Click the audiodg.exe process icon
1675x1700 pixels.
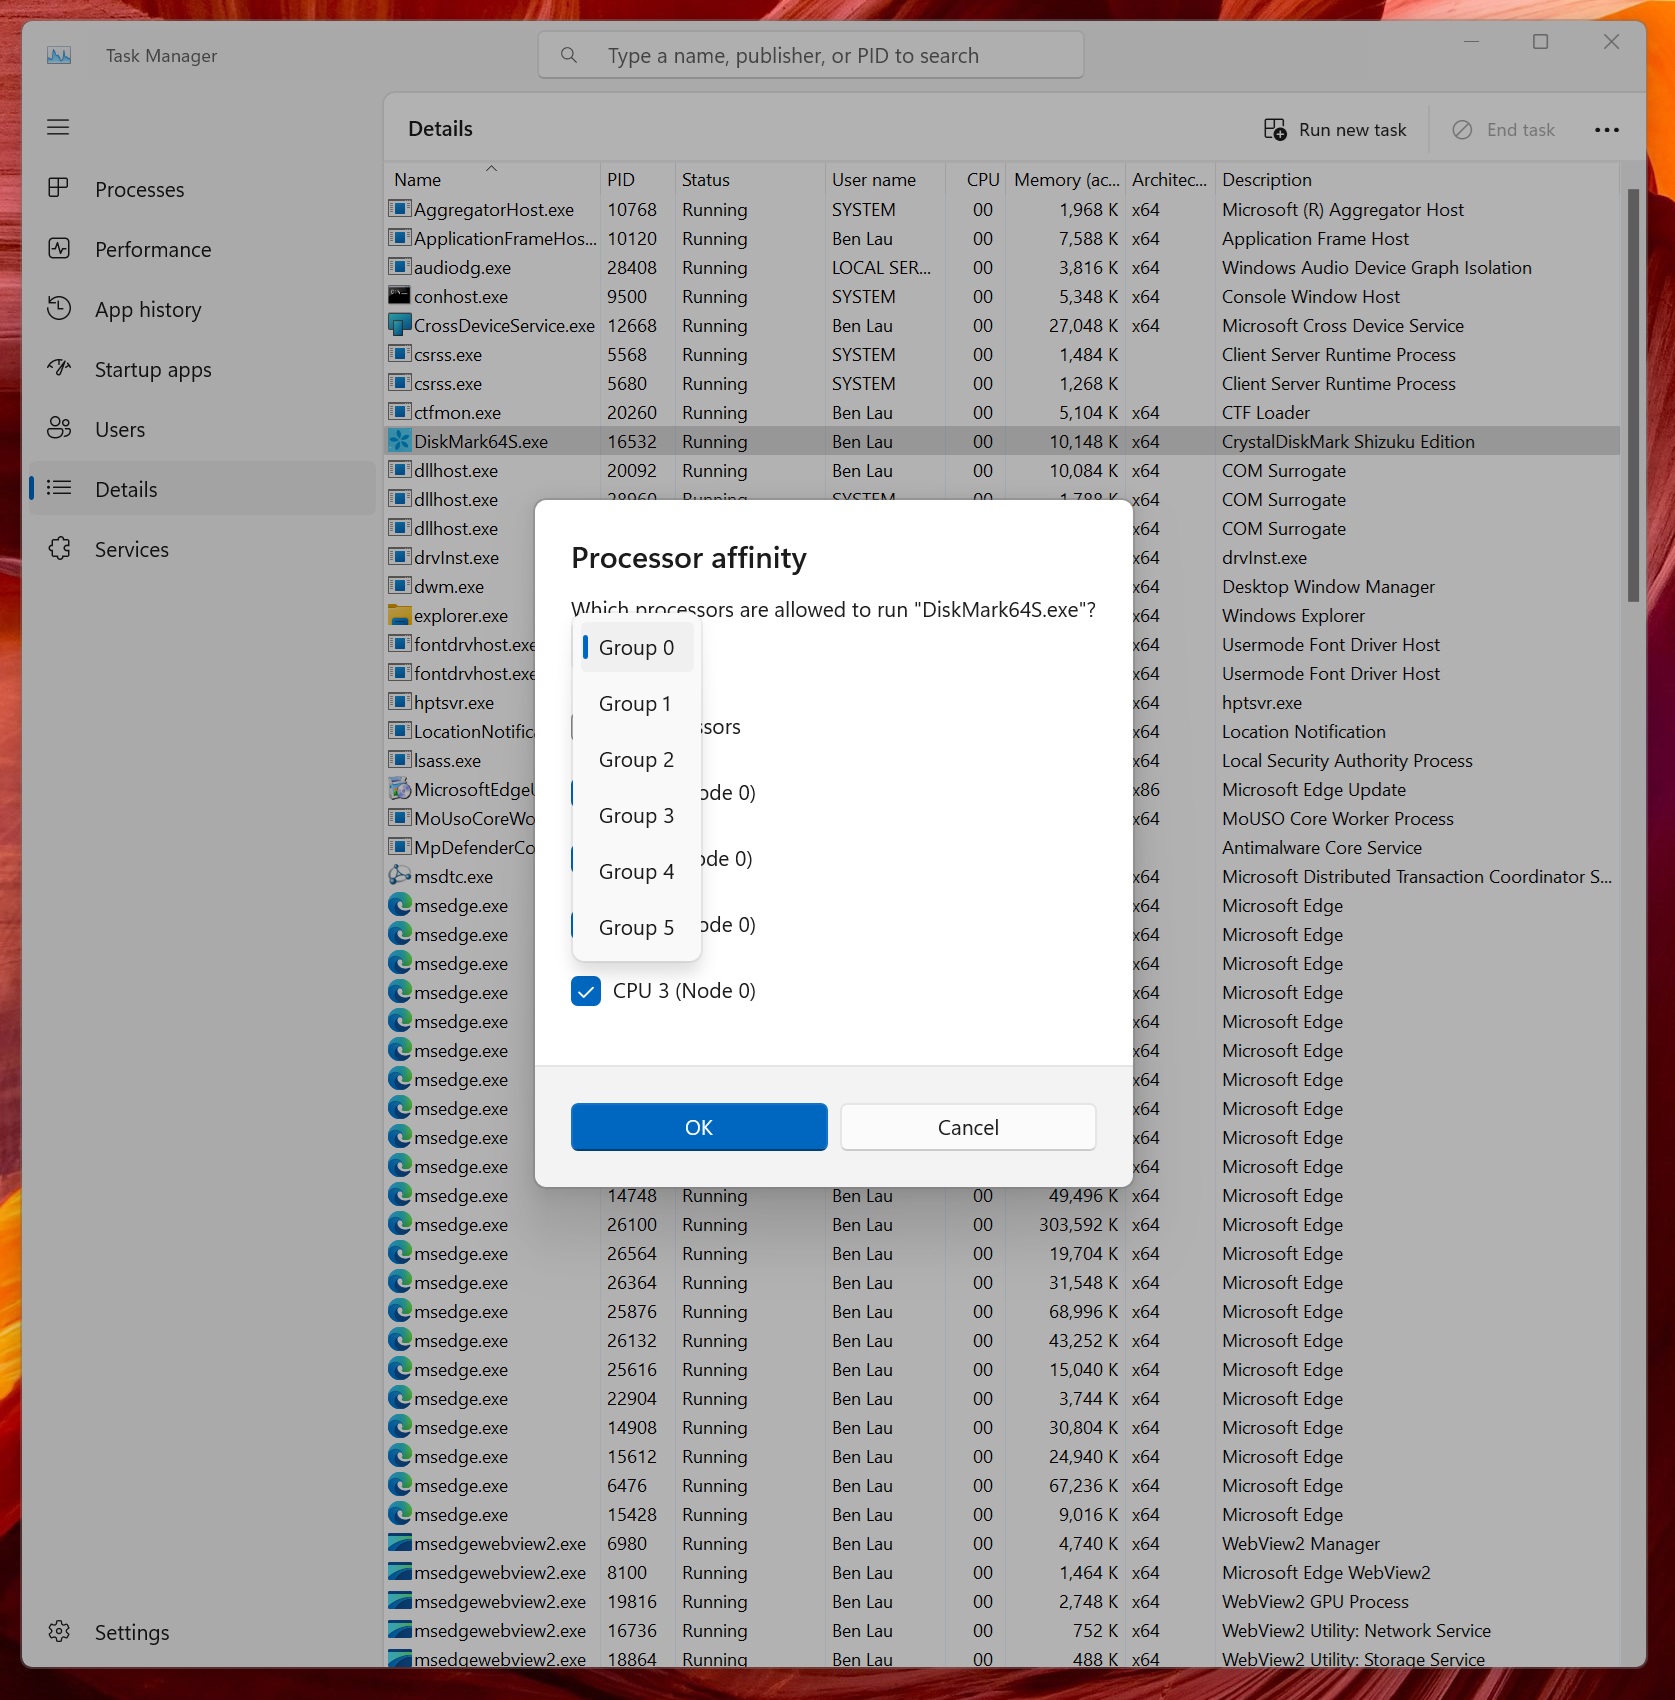pos(400,267)
